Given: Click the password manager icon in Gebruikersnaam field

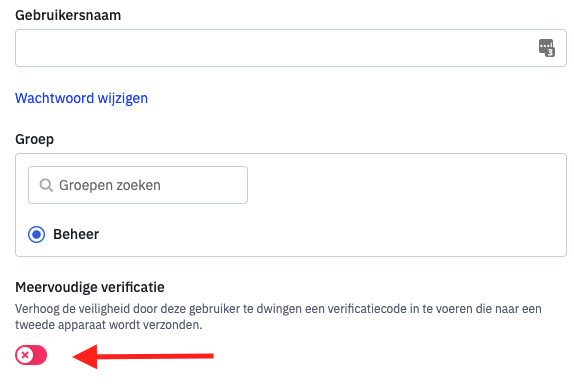Looking at the screenshot, I should [x=547, y=48].
